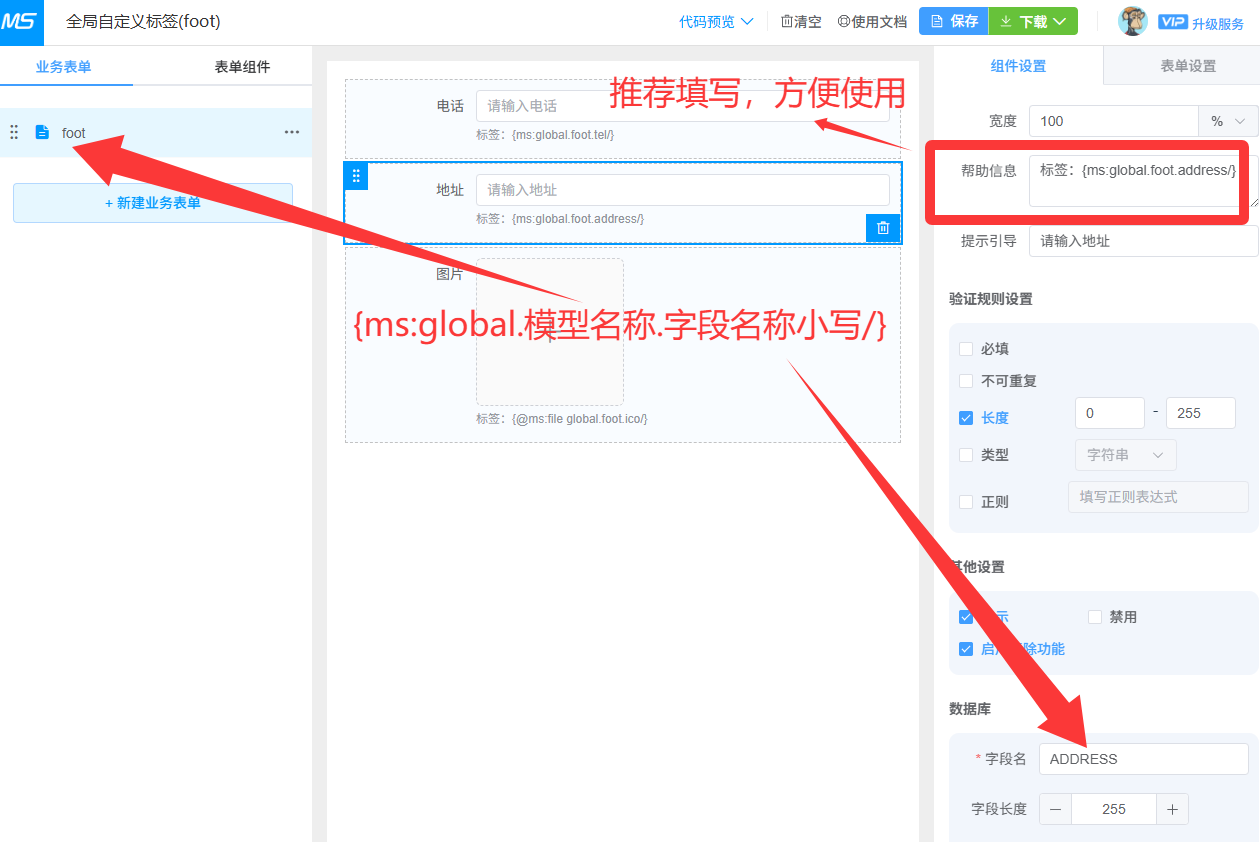This screenshot has height=842, width=1260.
Task: Toggle the 不可重复 unique checkbox
Action: (x=966, y=381)
